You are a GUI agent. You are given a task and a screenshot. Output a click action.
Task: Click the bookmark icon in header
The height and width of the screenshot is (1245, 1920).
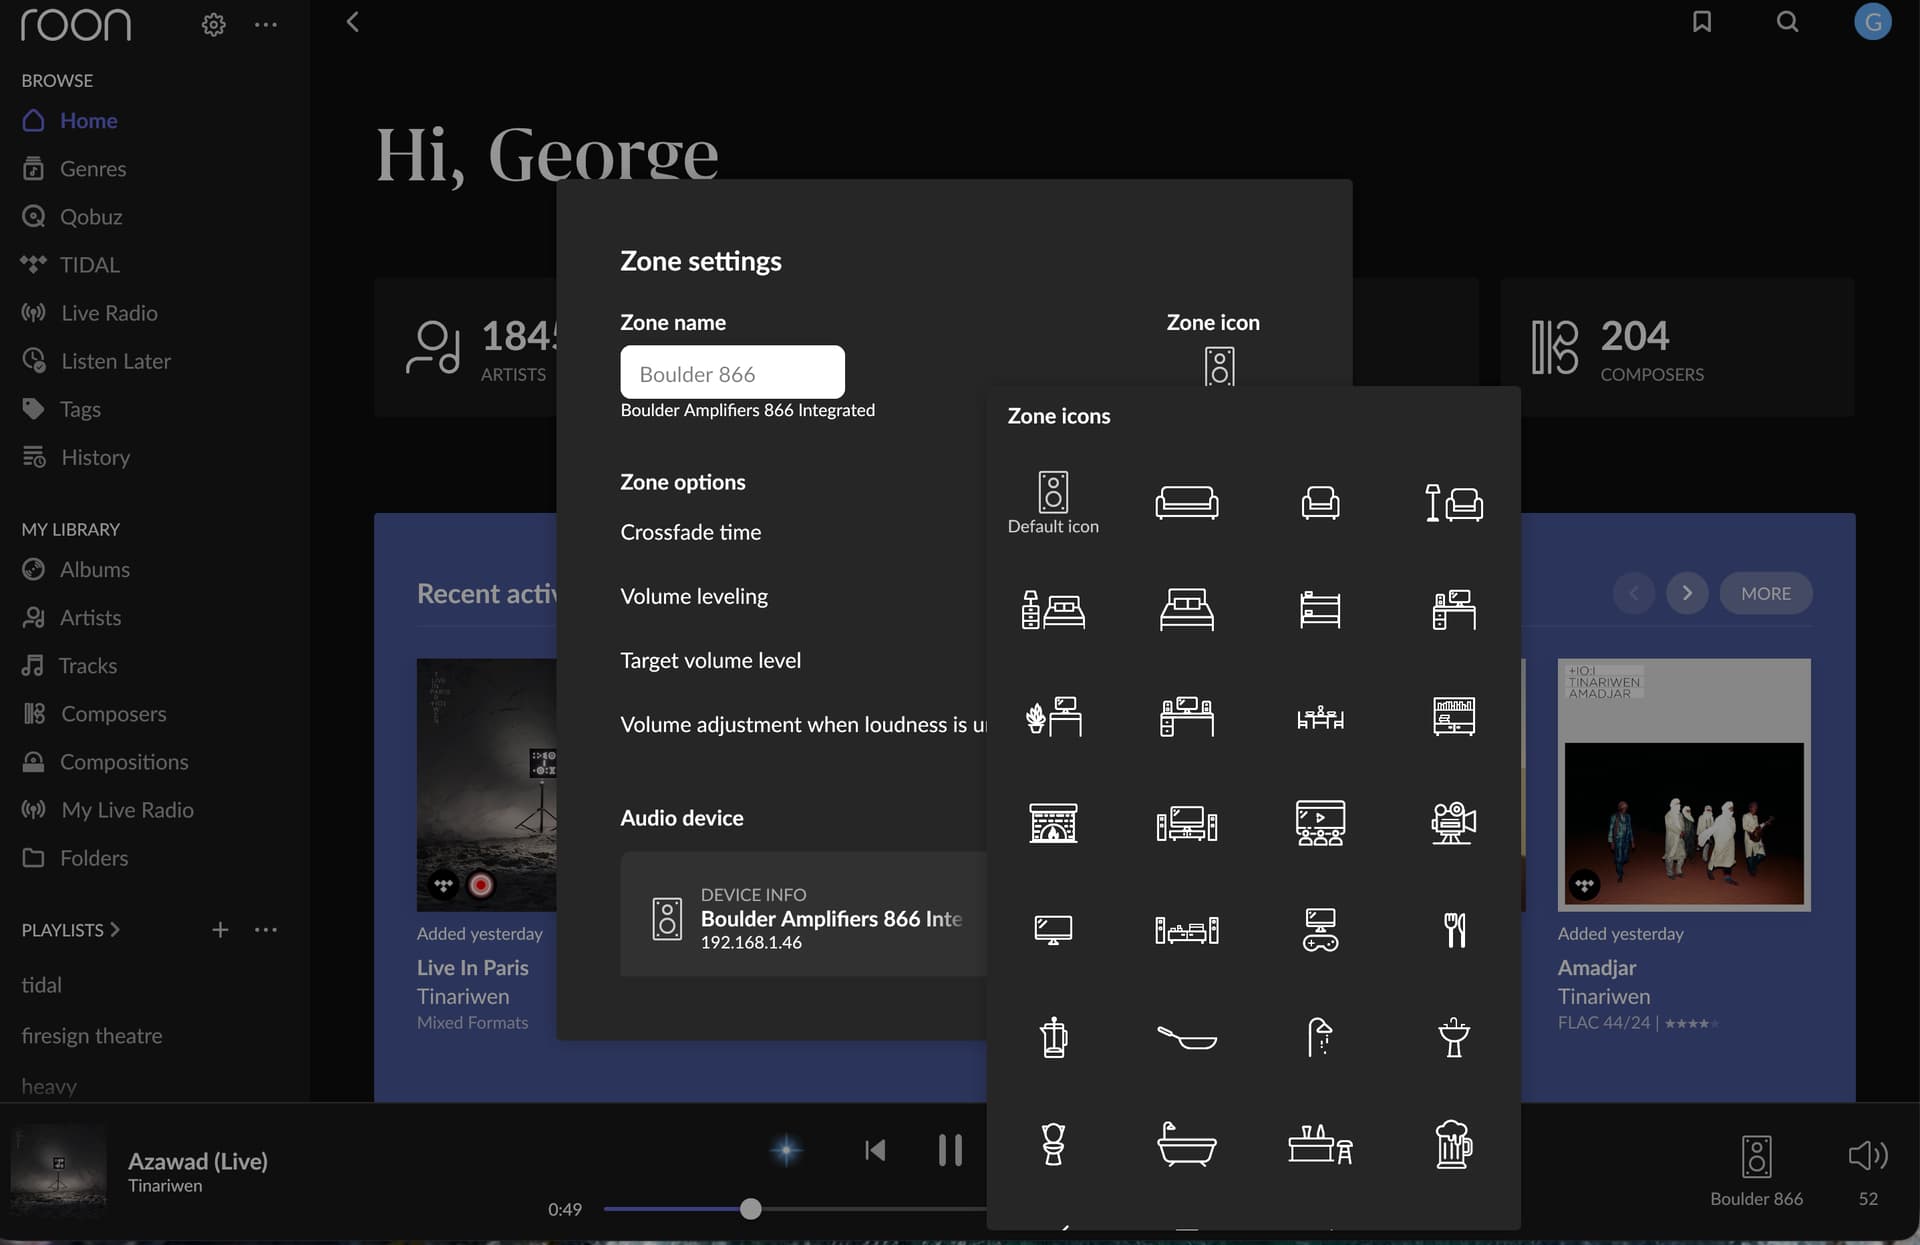(x=1701, y=22)
